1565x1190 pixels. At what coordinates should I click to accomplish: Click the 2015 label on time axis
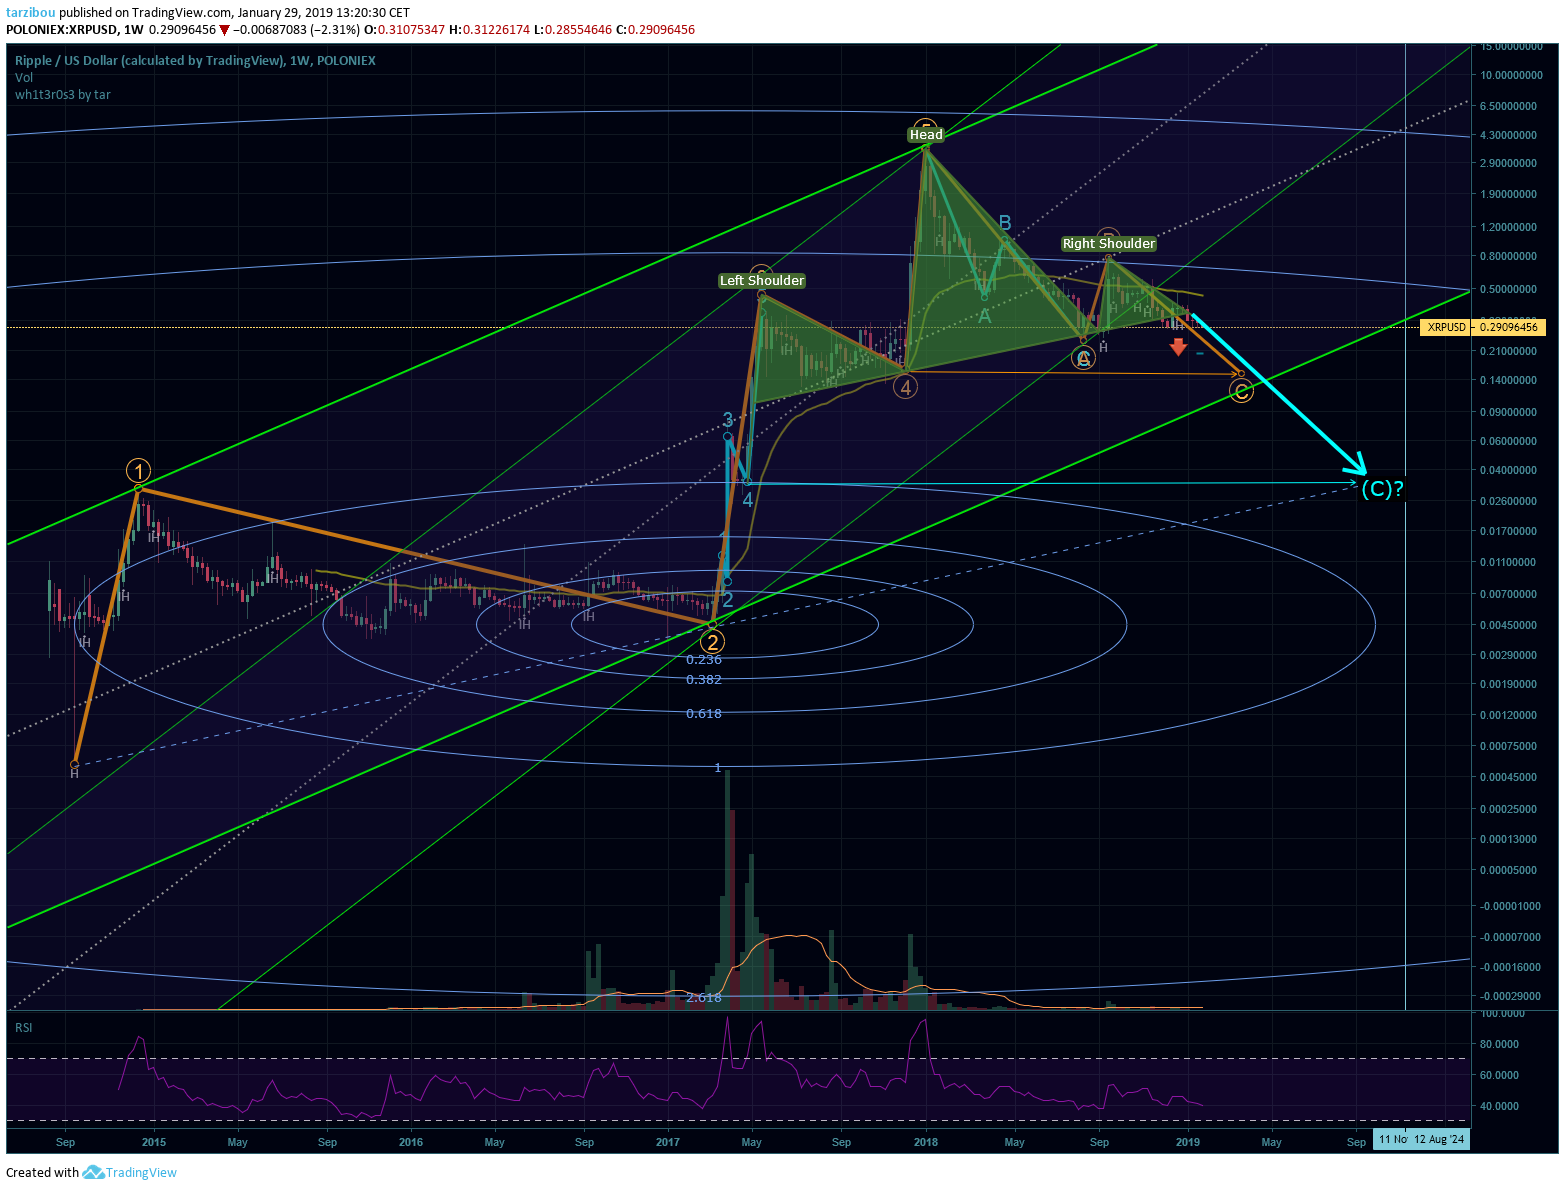(154, 1142)
